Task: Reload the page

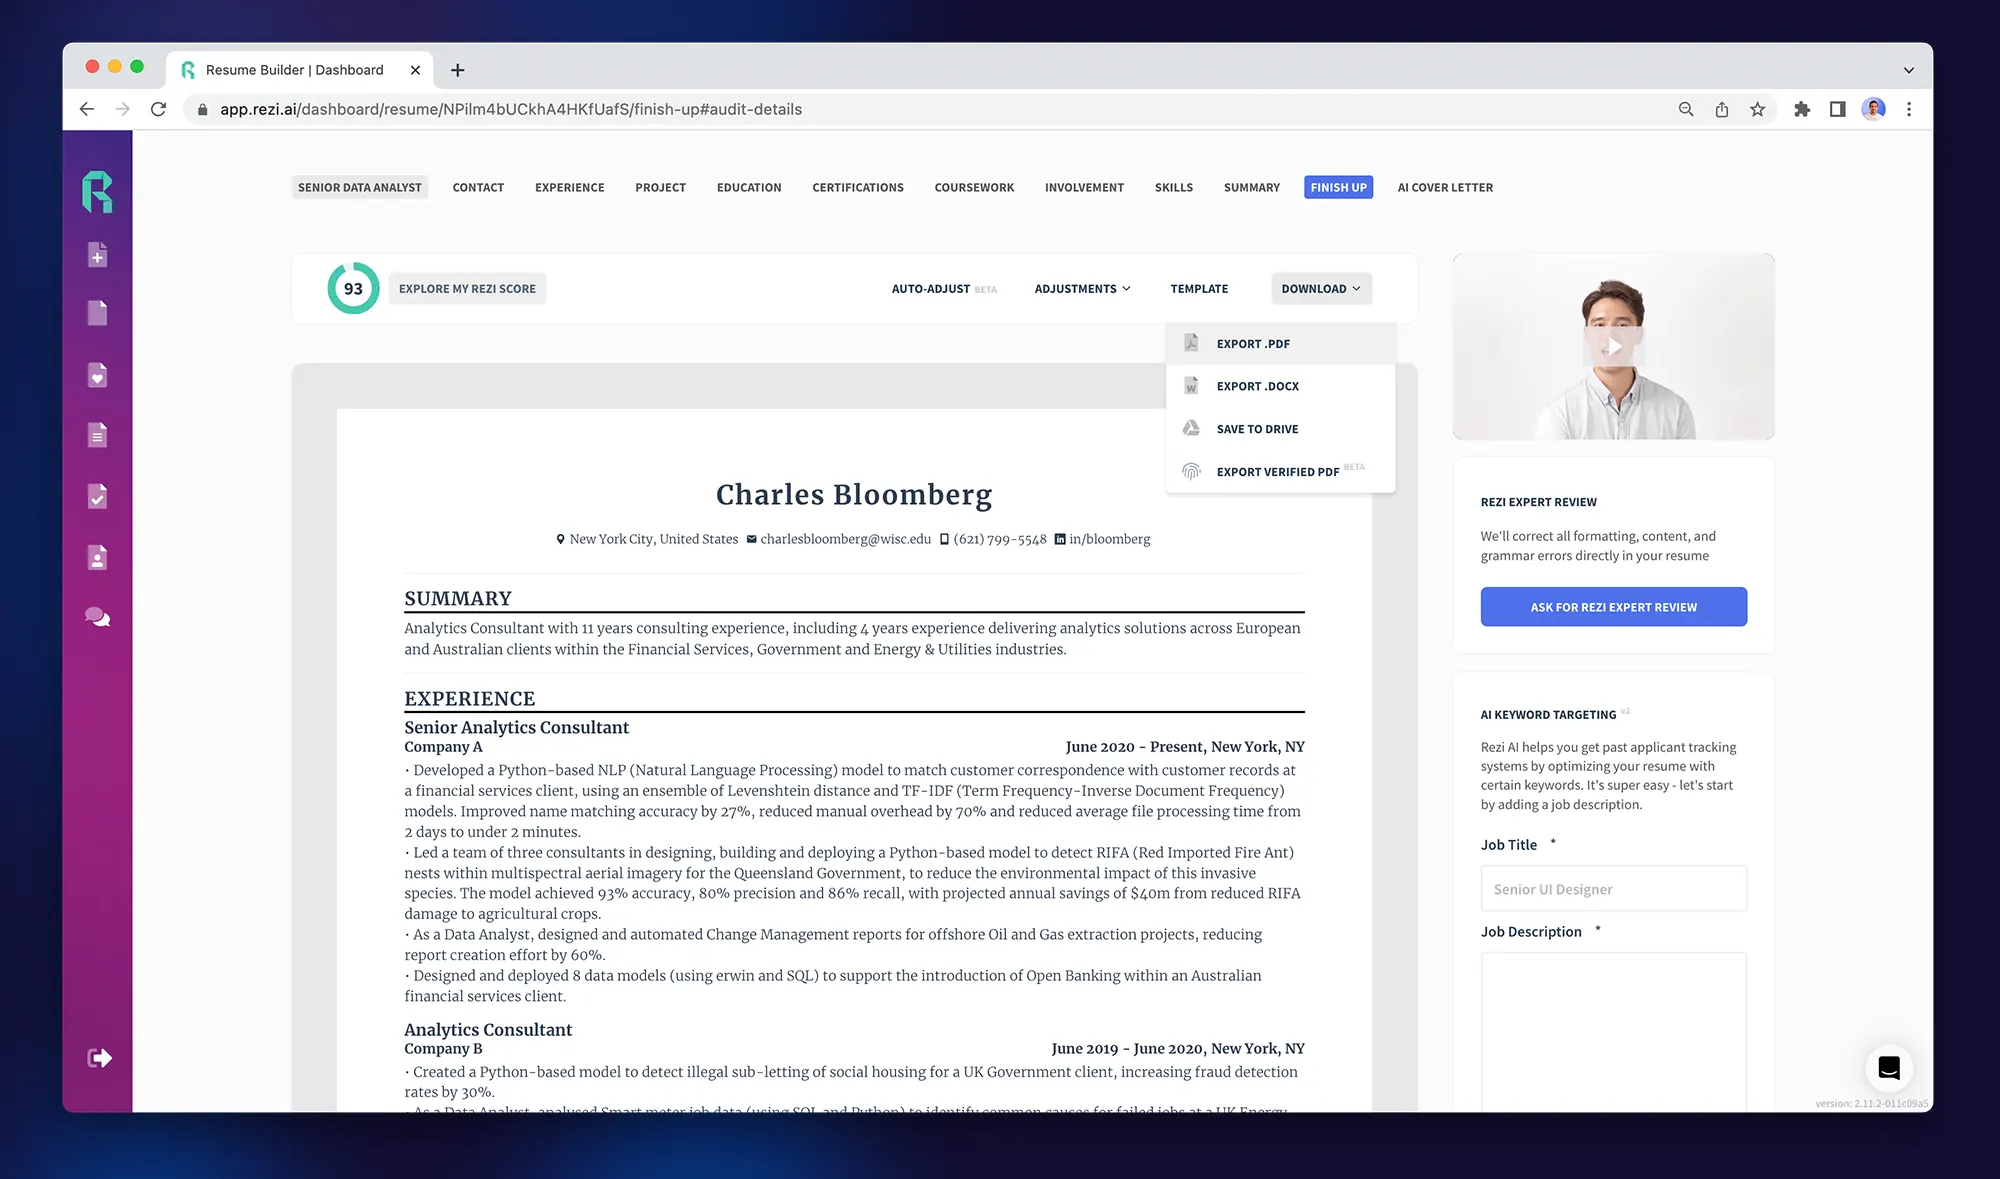Action: (158, 109)
